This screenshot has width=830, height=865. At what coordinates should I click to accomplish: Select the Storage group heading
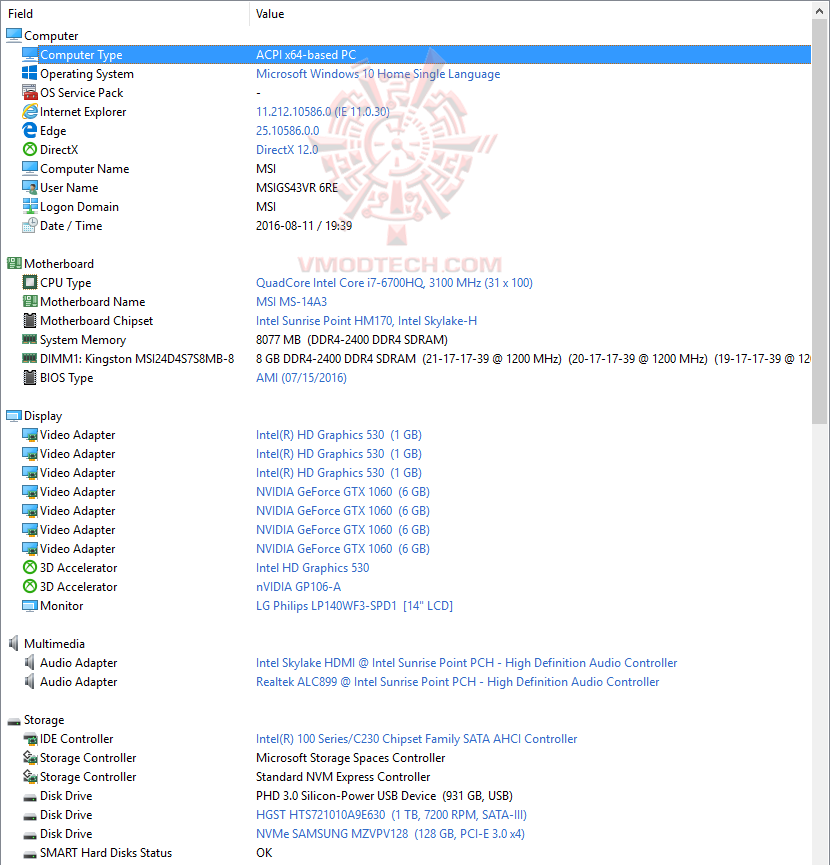click(x=44, y=720)
